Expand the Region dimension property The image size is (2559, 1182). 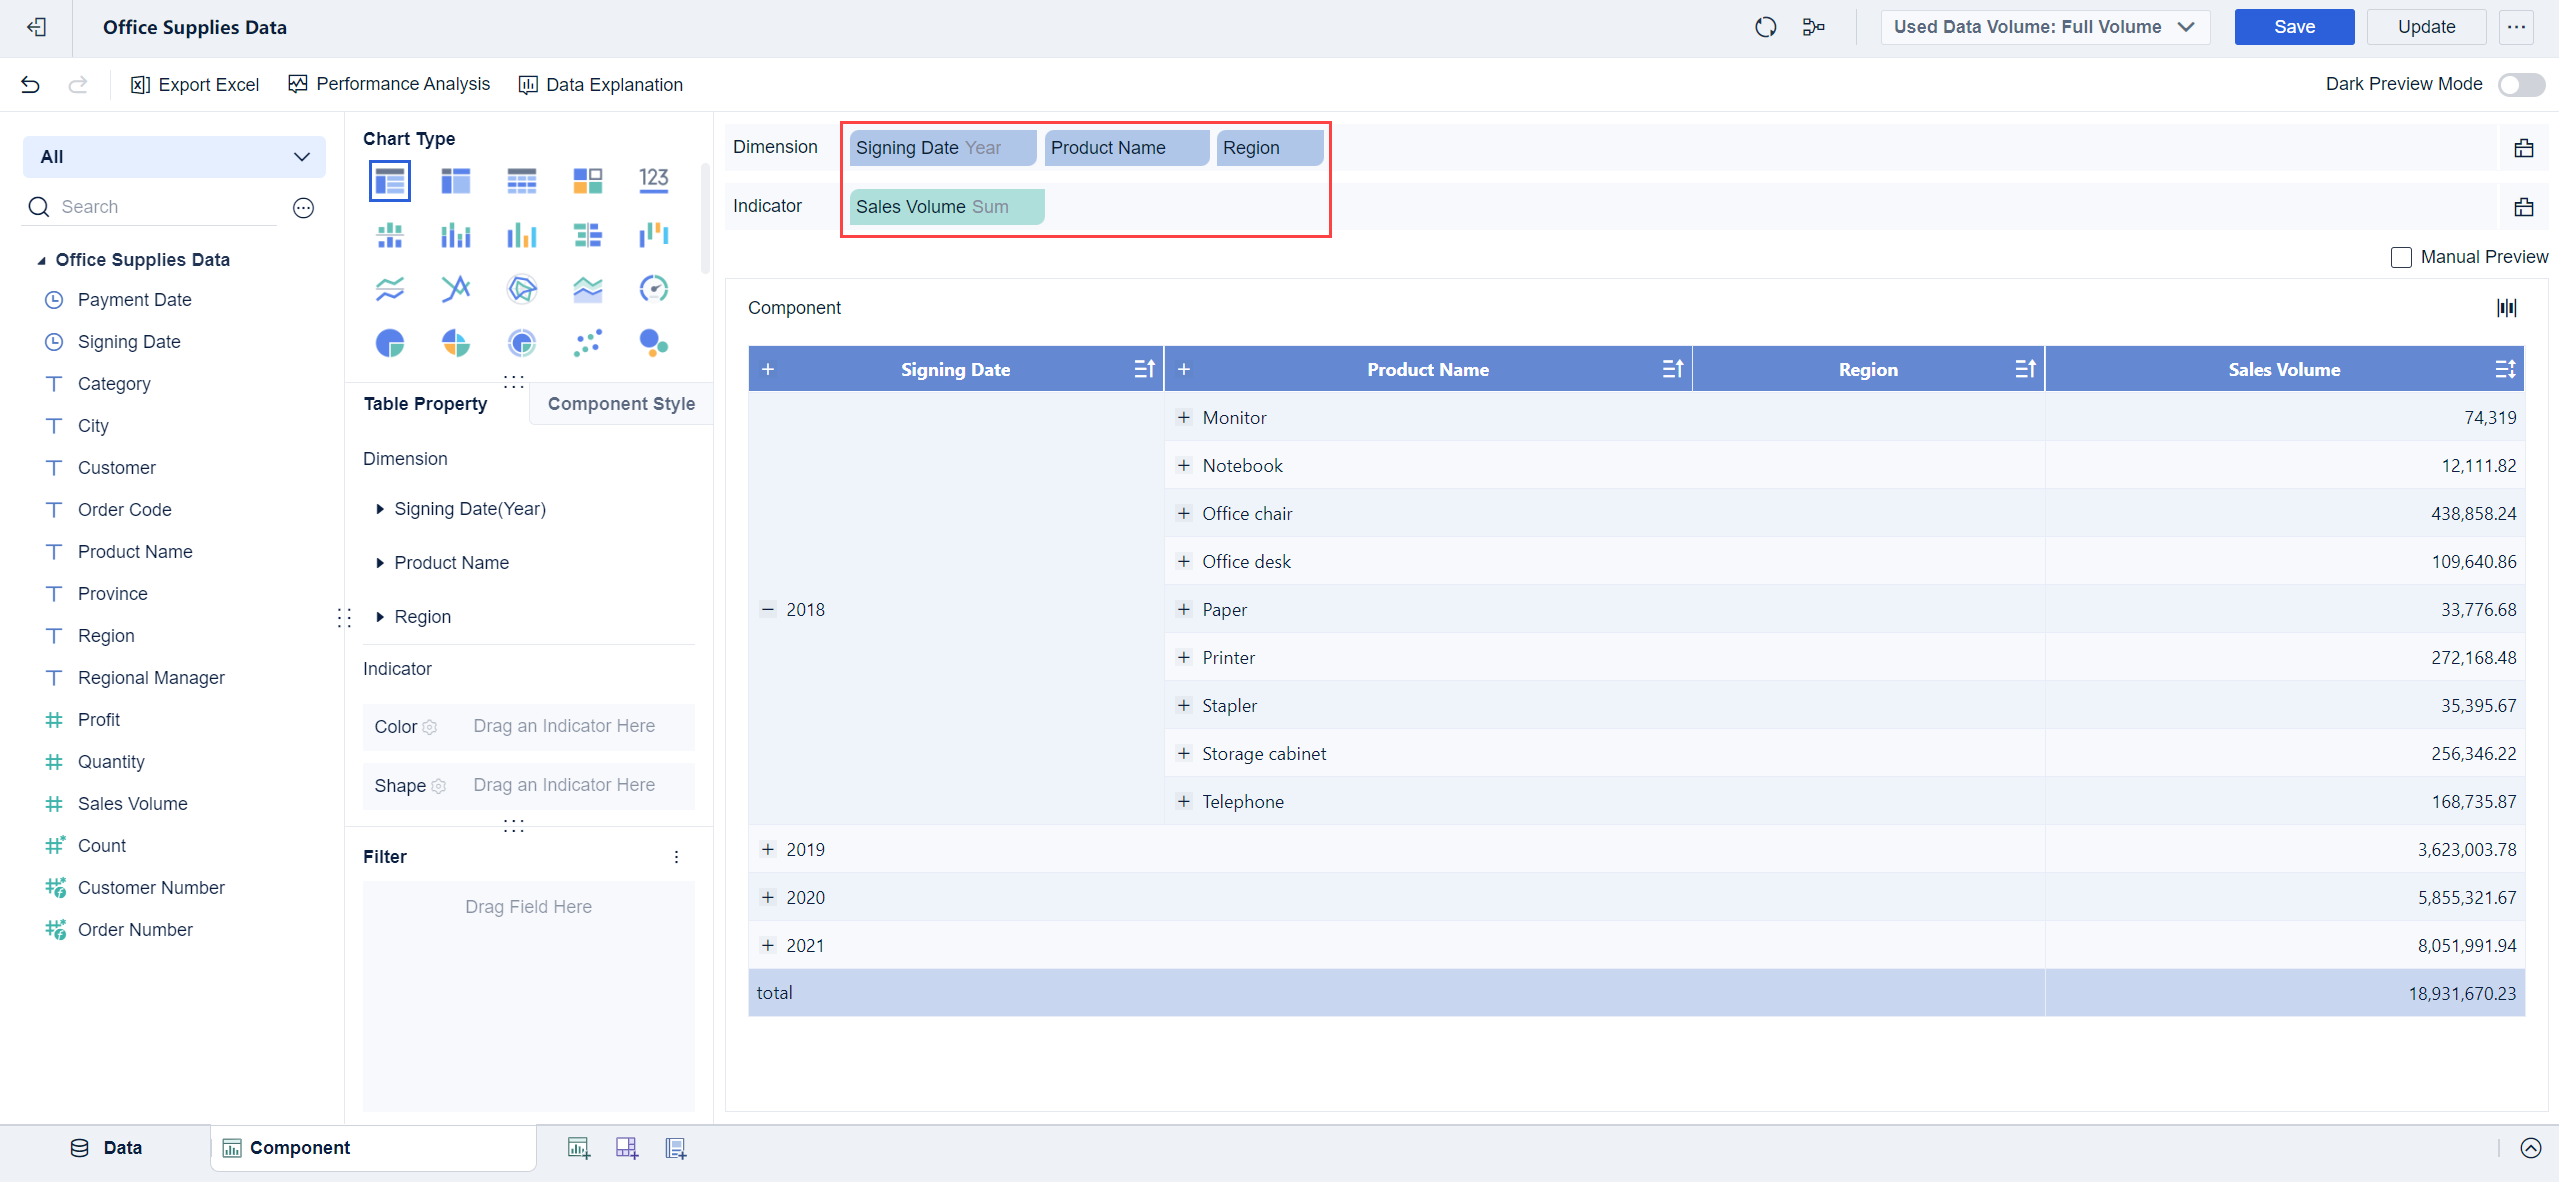pos(380,617)
